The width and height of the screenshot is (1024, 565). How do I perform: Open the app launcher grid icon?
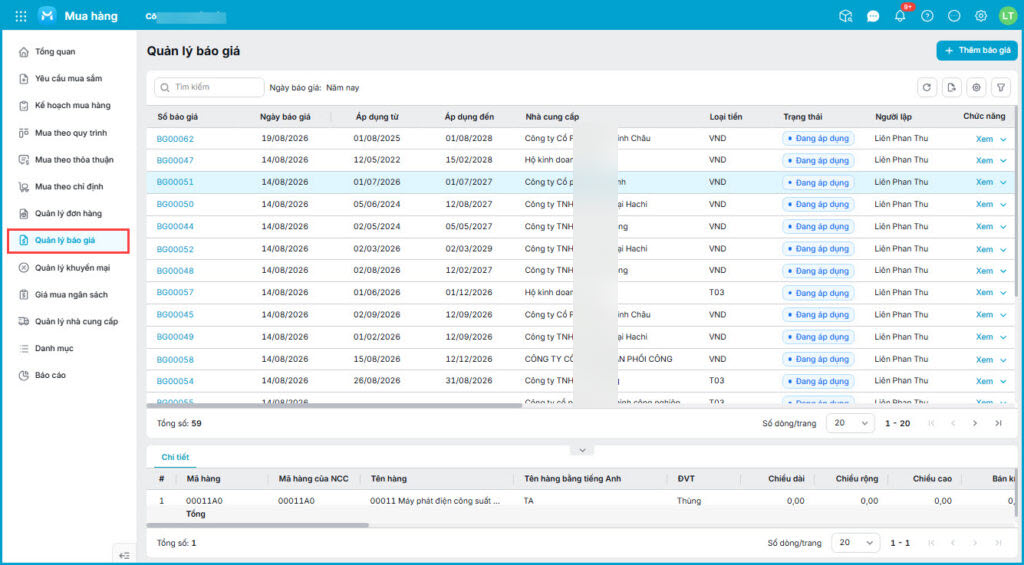tap(21, 16)
